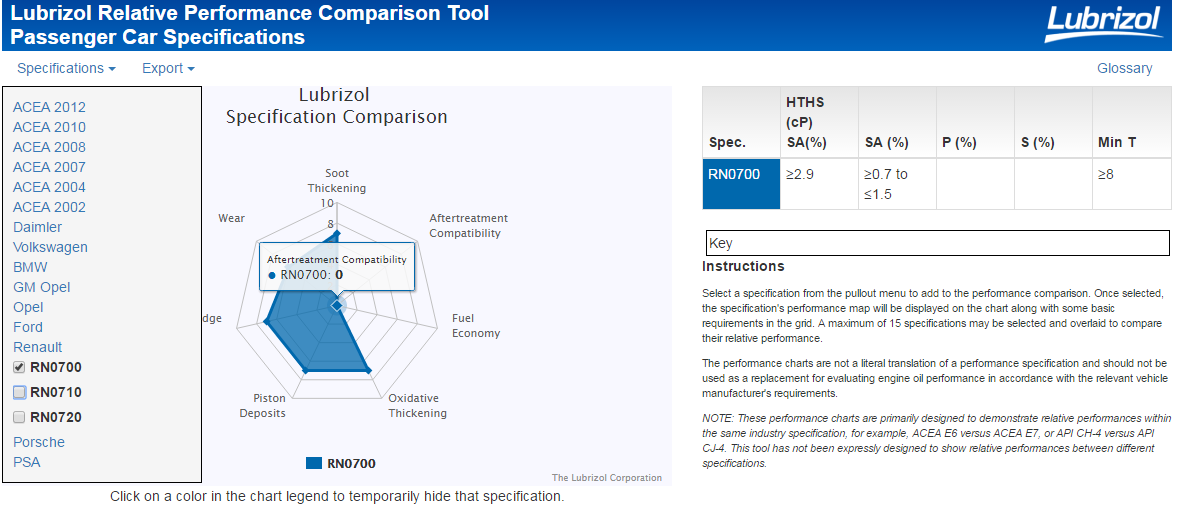The height and width of the screenshot is (514, 1202).
Task: Open the Glossary link
Action: point(1124,68)
